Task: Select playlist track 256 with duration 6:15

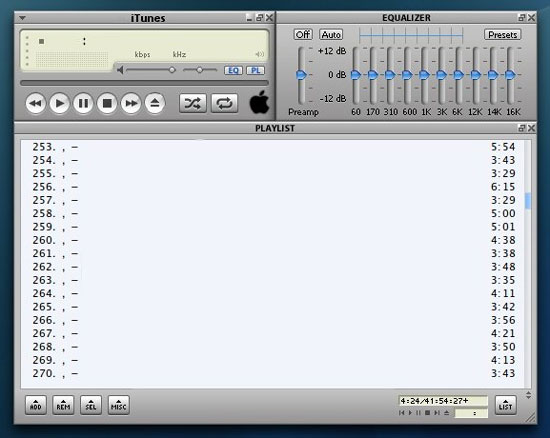Action: (274, 187)
